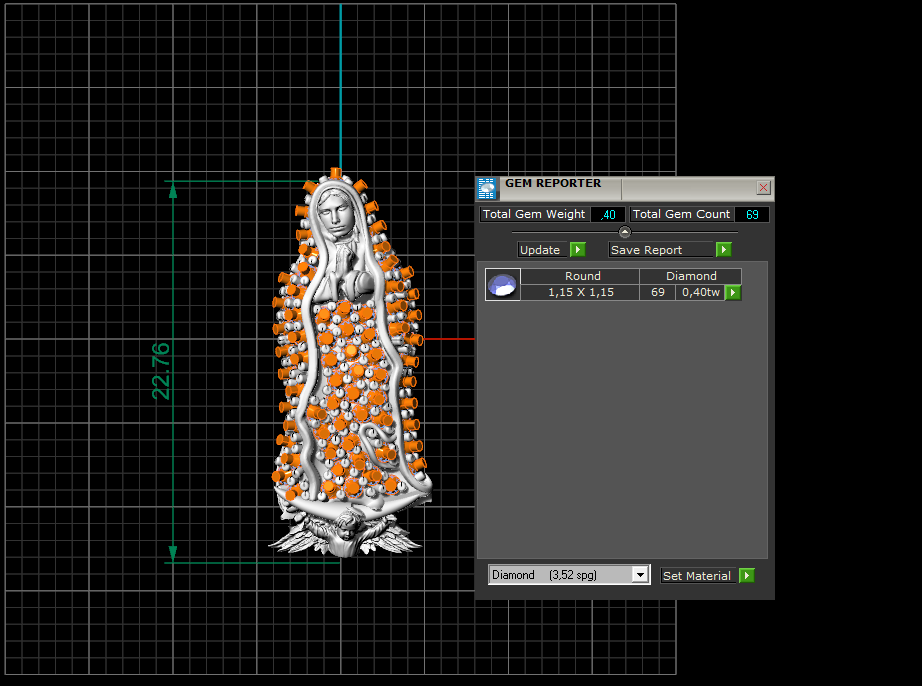Image resolution: width=922 pixels, height=686 pixels.
Task: Select the Round shape cell in gem table
Action: 581,276
